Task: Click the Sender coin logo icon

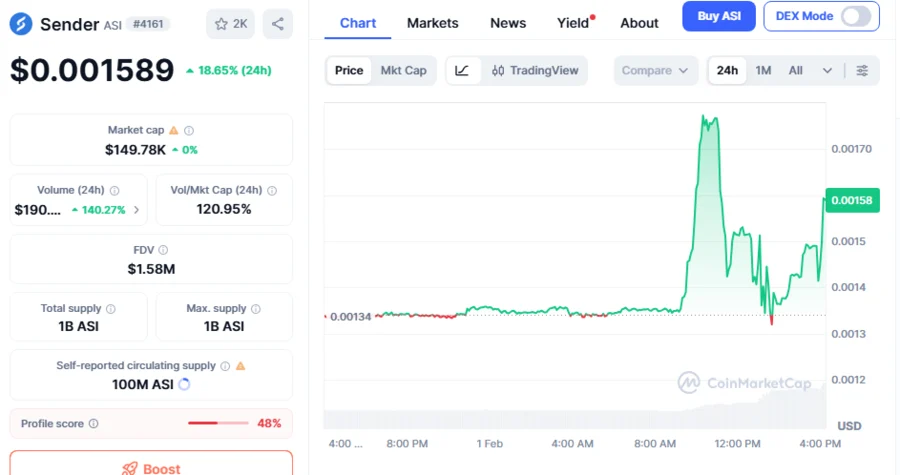Action: (22, 24)
